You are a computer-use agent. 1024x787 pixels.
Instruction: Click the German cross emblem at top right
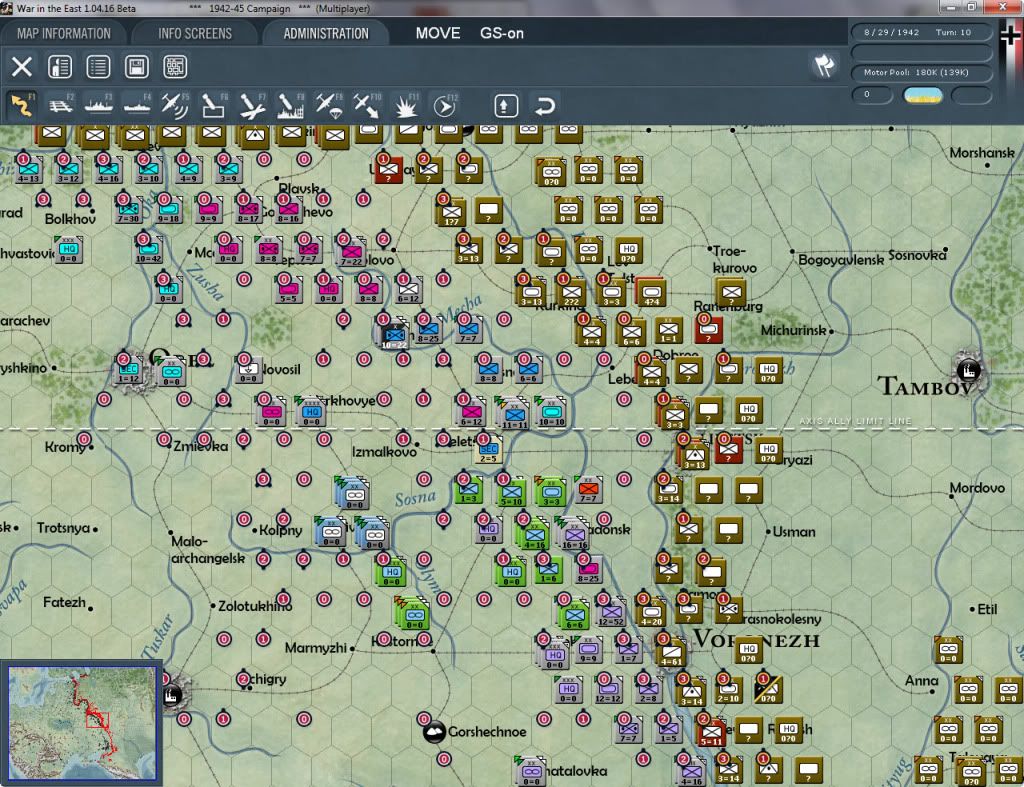(x=1010, y=37)
